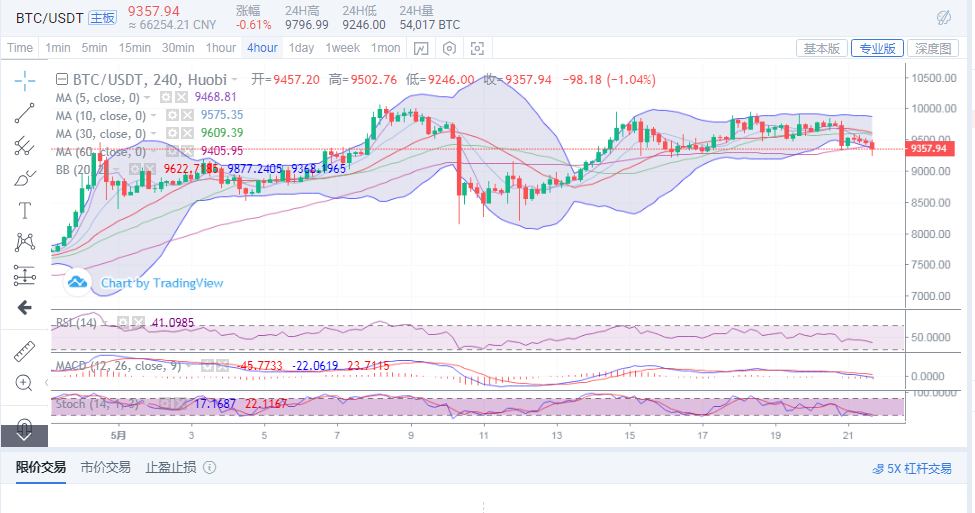Viewport: 975px width, 513px height.
Task: Pick the text annotation tool
Action: [25, 210]
